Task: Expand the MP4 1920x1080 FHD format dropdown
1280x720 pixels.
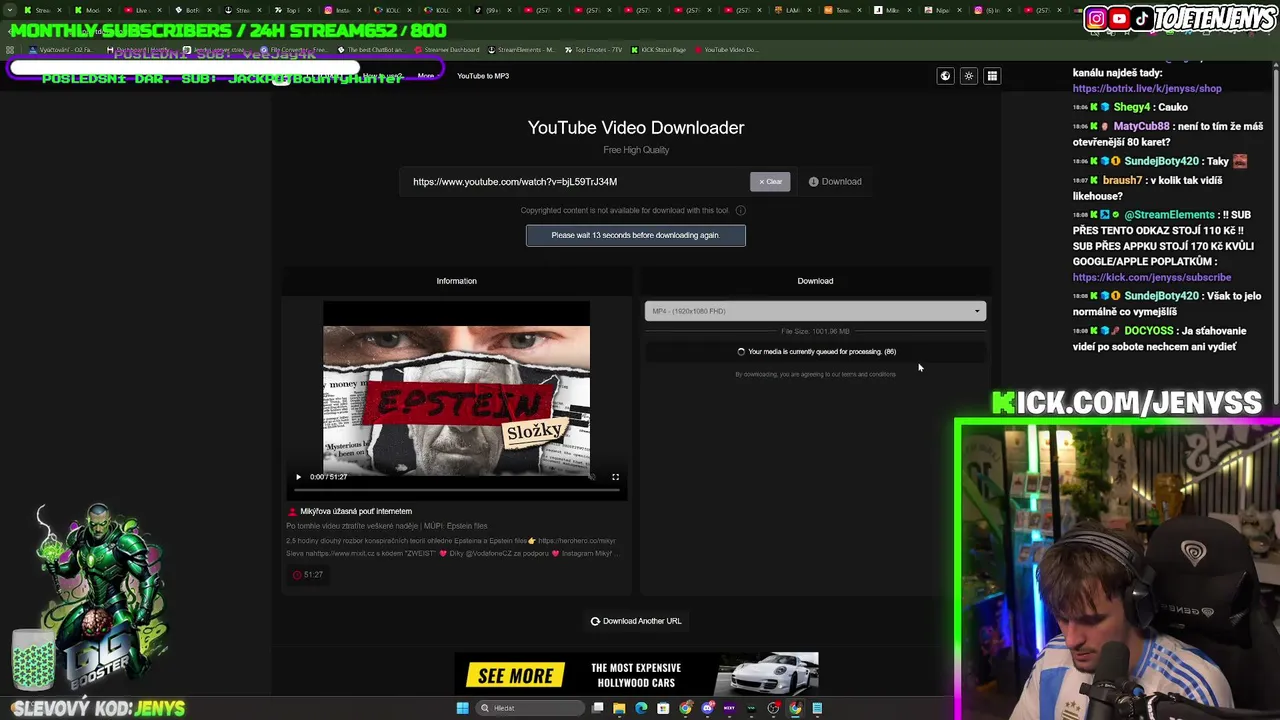Action: click(815, 311)
